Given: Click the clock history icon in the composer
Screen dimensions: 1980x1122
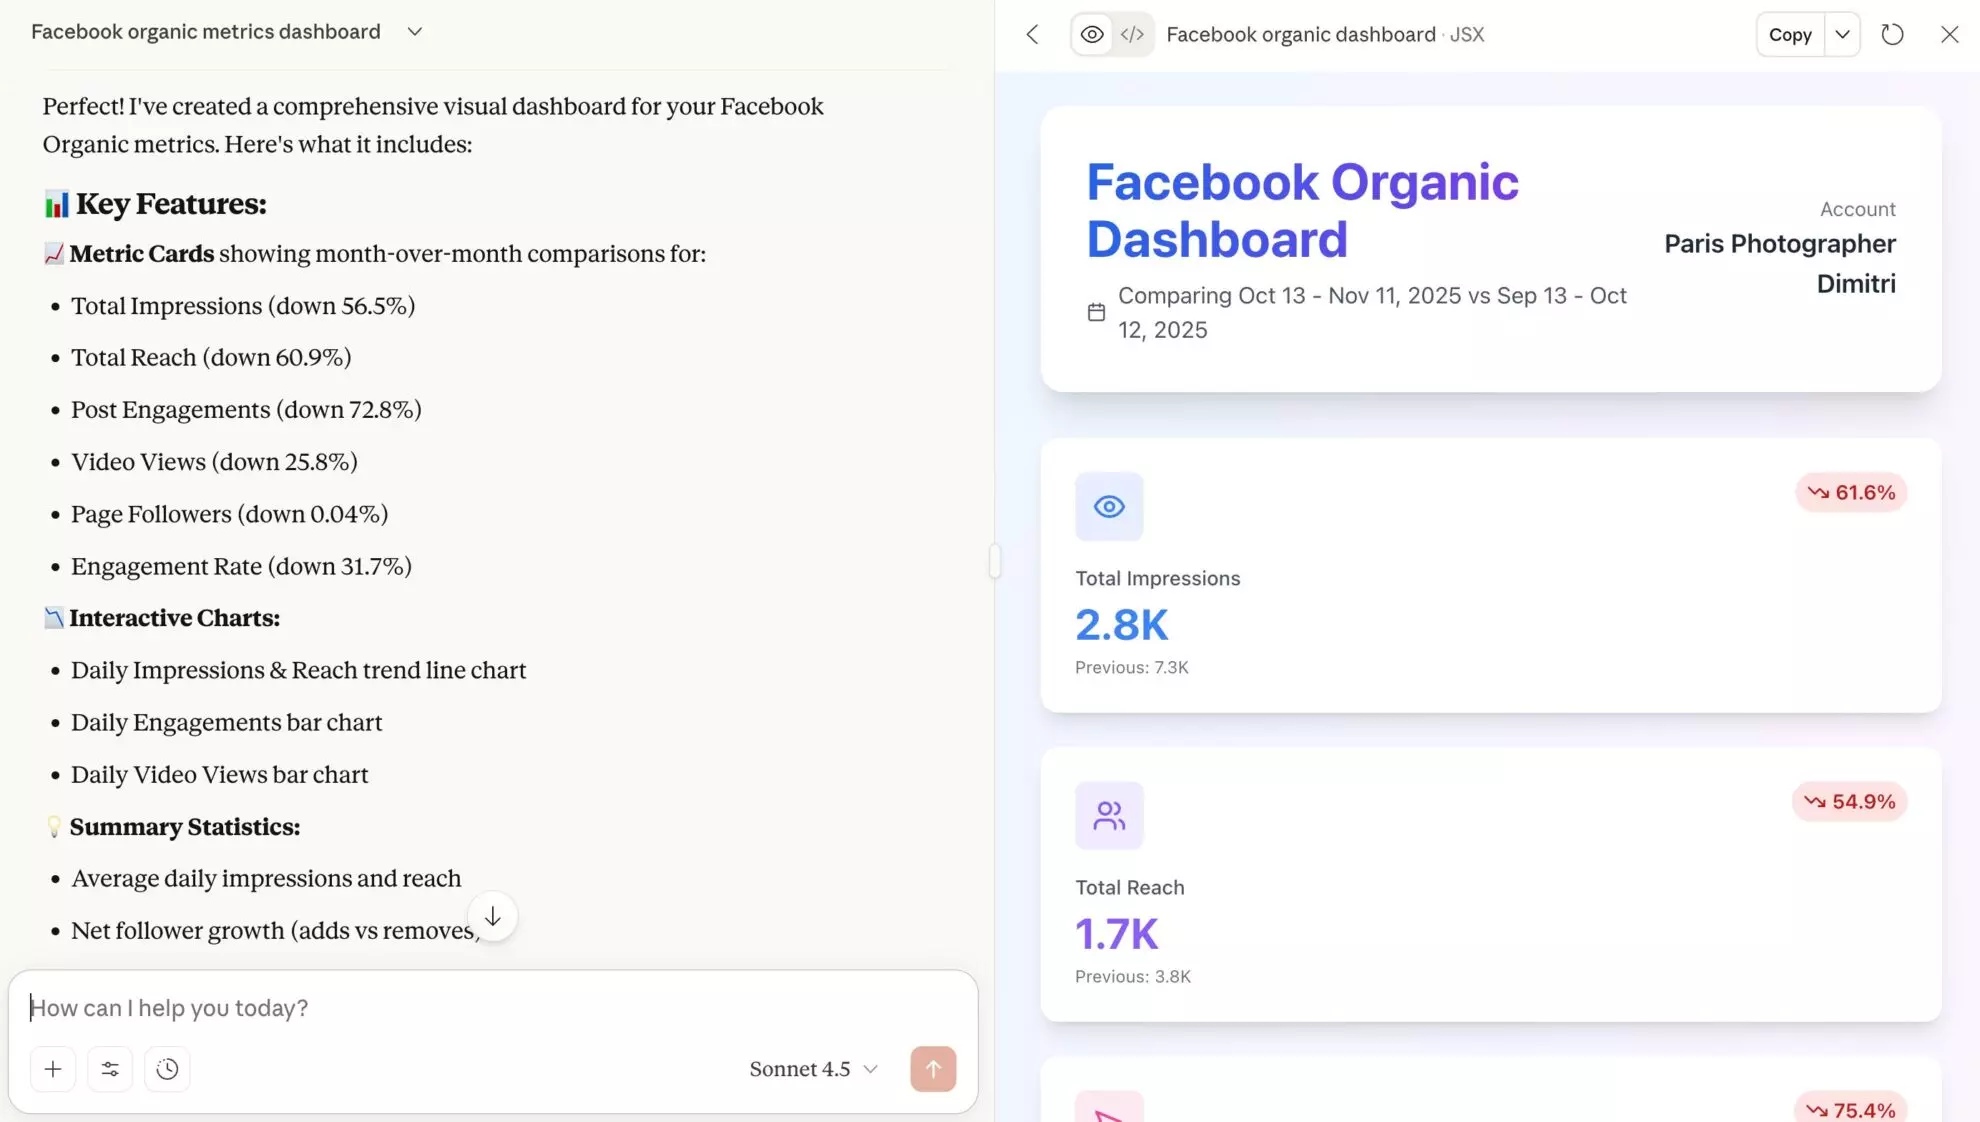Looking at the screenshot, I should click(167, 1069).
